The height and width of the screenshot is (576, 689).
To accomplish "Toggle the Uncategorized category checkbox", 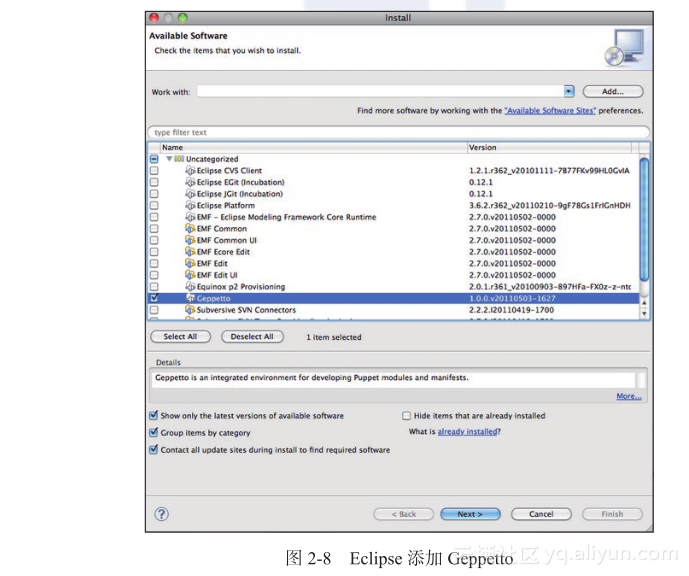I will tap(154, 159).
